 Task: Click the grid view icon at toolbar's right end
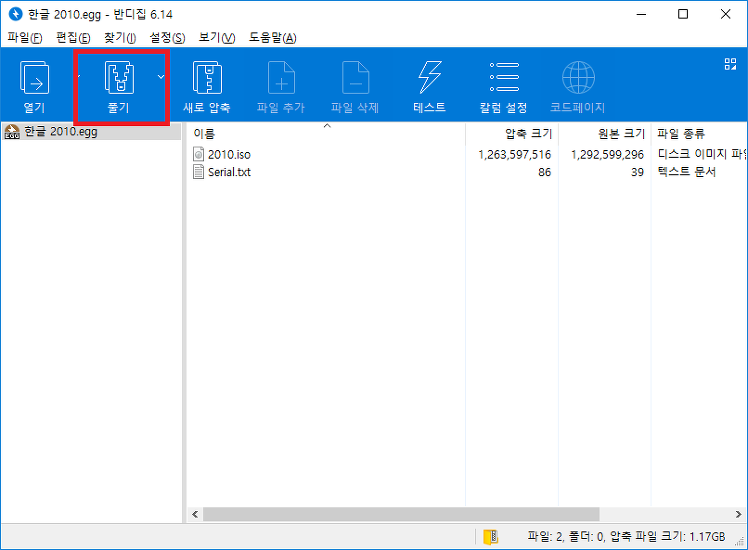click(730, 64)
